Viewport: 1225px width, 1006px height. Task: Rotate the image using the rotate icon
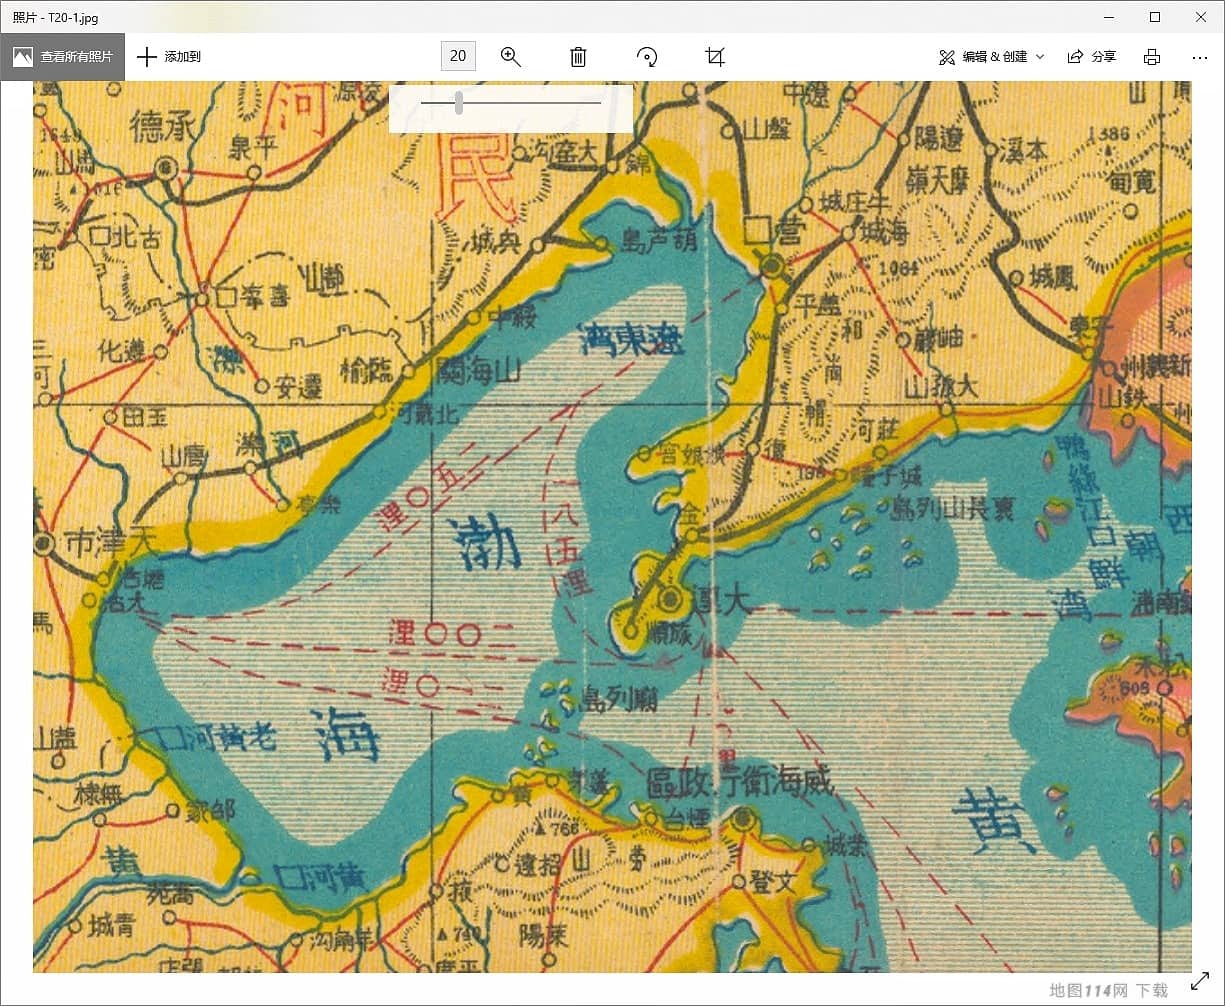tap(647, 57)
